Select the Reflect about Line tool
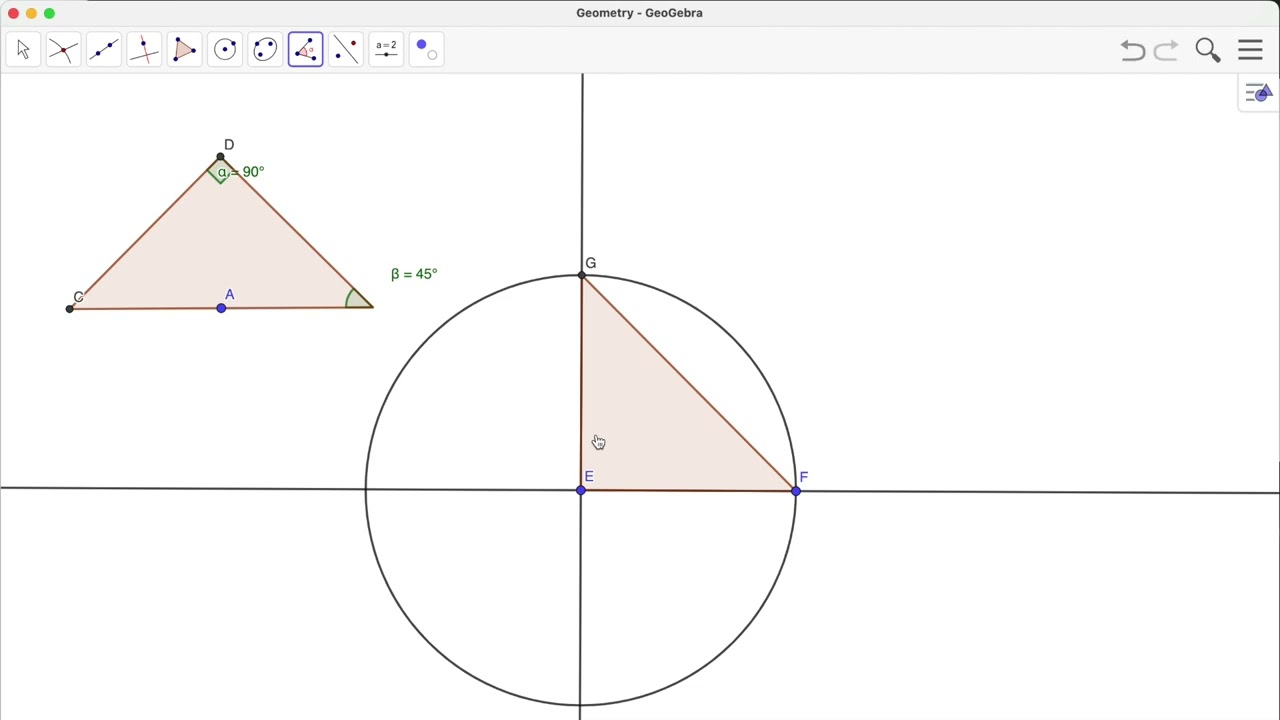Viewport: 1280px width, 720px height. [346, 49]
